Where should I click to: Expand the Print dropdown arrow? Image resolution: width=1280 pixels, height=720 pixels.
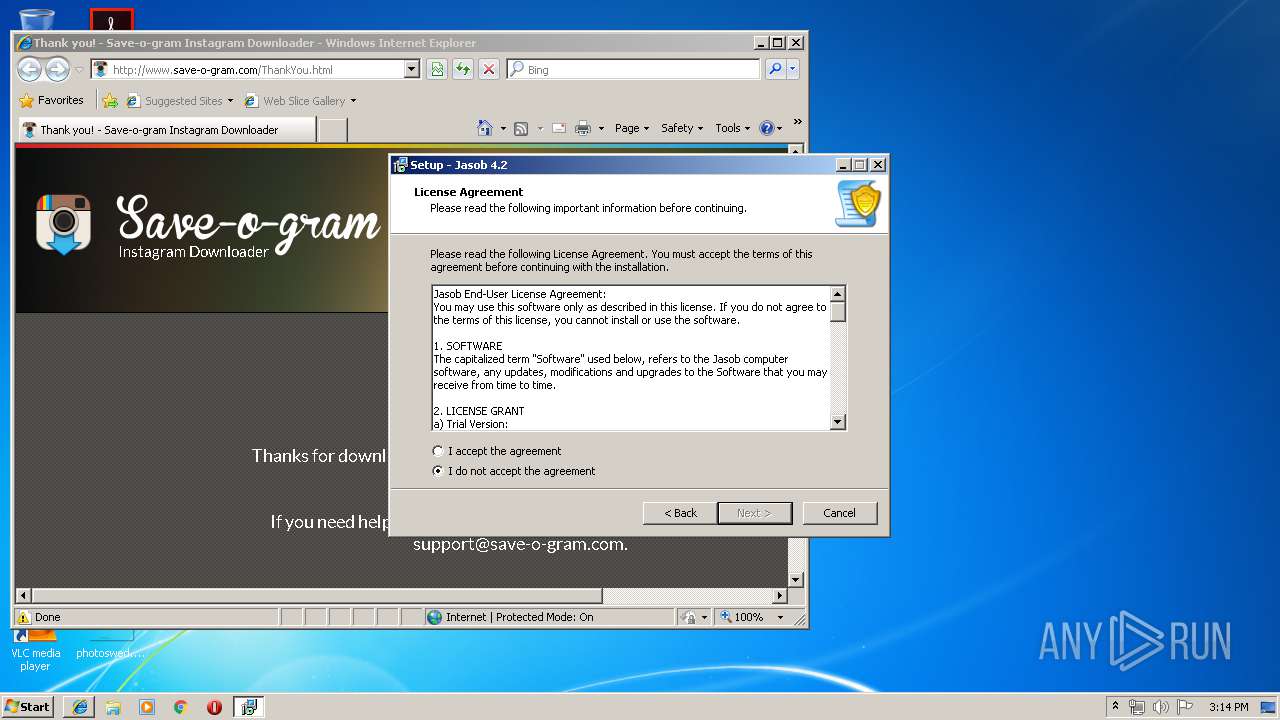(601, 128)
